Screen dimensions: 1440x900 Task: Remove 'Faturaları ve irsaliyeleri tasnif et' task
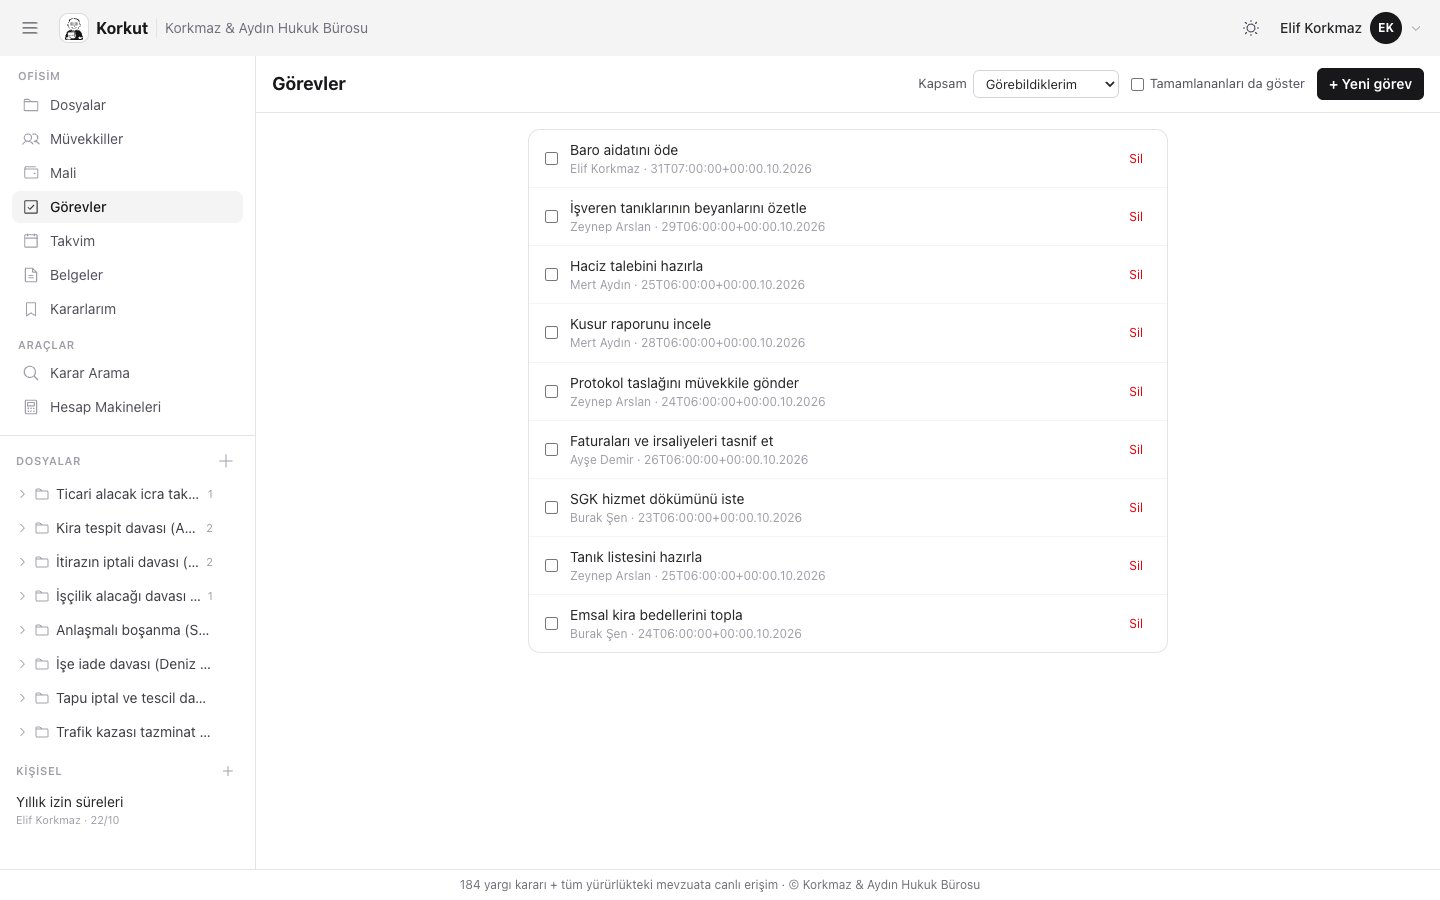[x=1136, y=449]
